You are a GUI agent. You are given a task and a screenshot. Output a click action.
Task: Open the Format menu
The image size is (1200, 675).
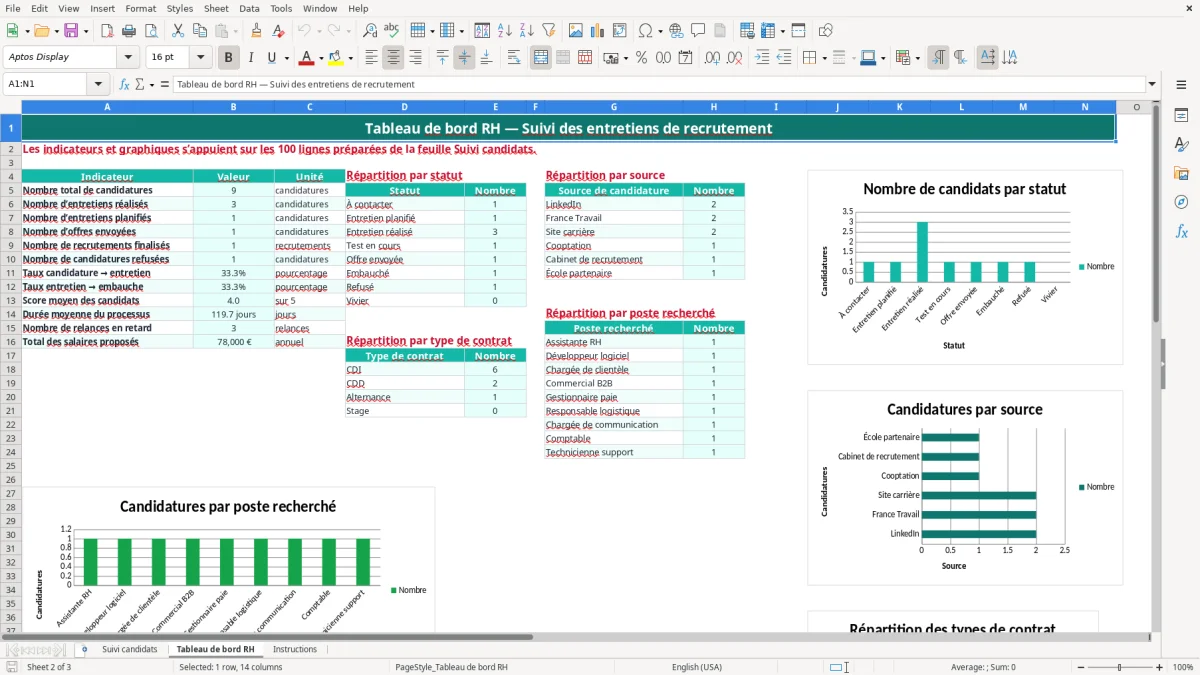141,8
